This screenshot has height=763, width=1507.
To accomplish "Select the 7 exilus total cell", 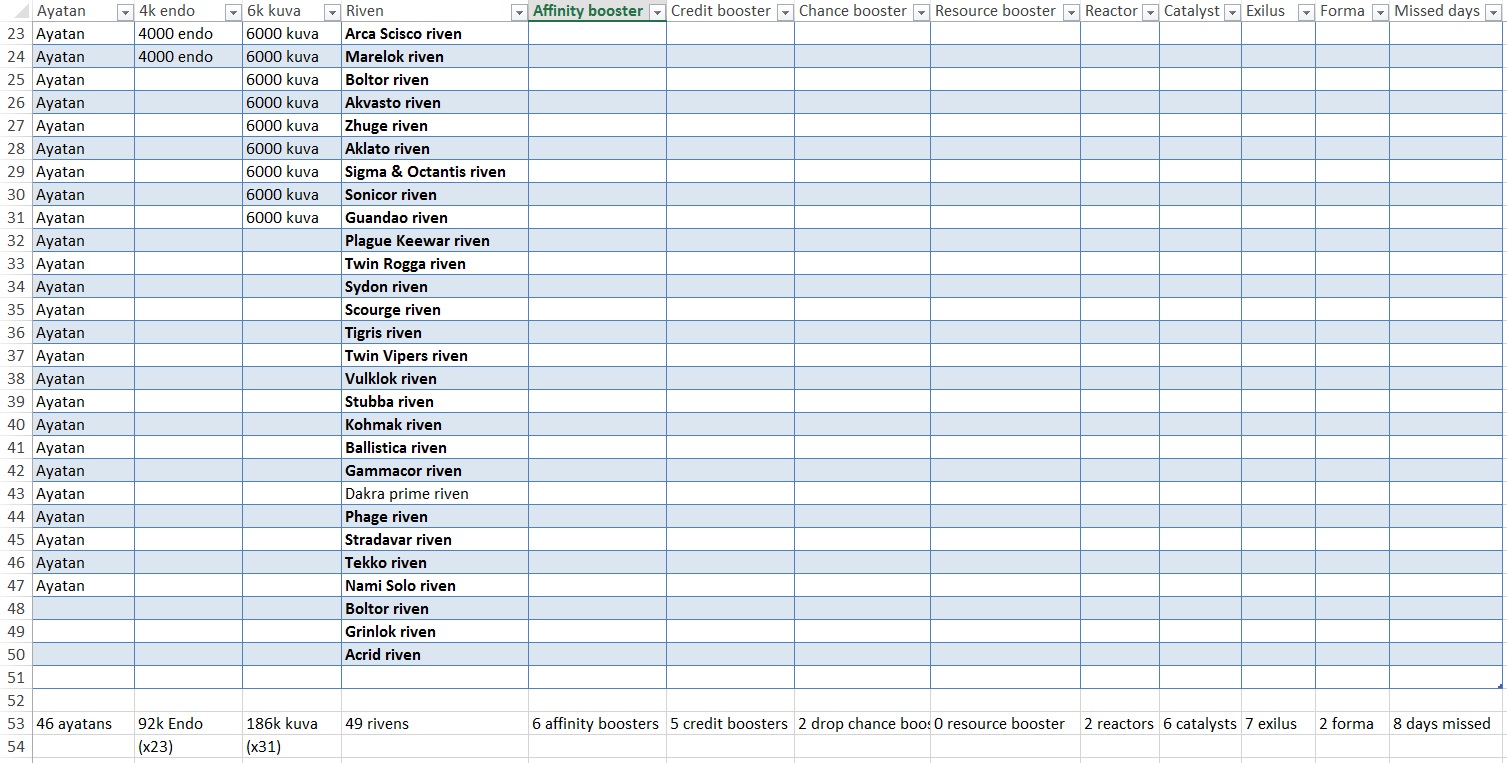I will point(1278,723).
